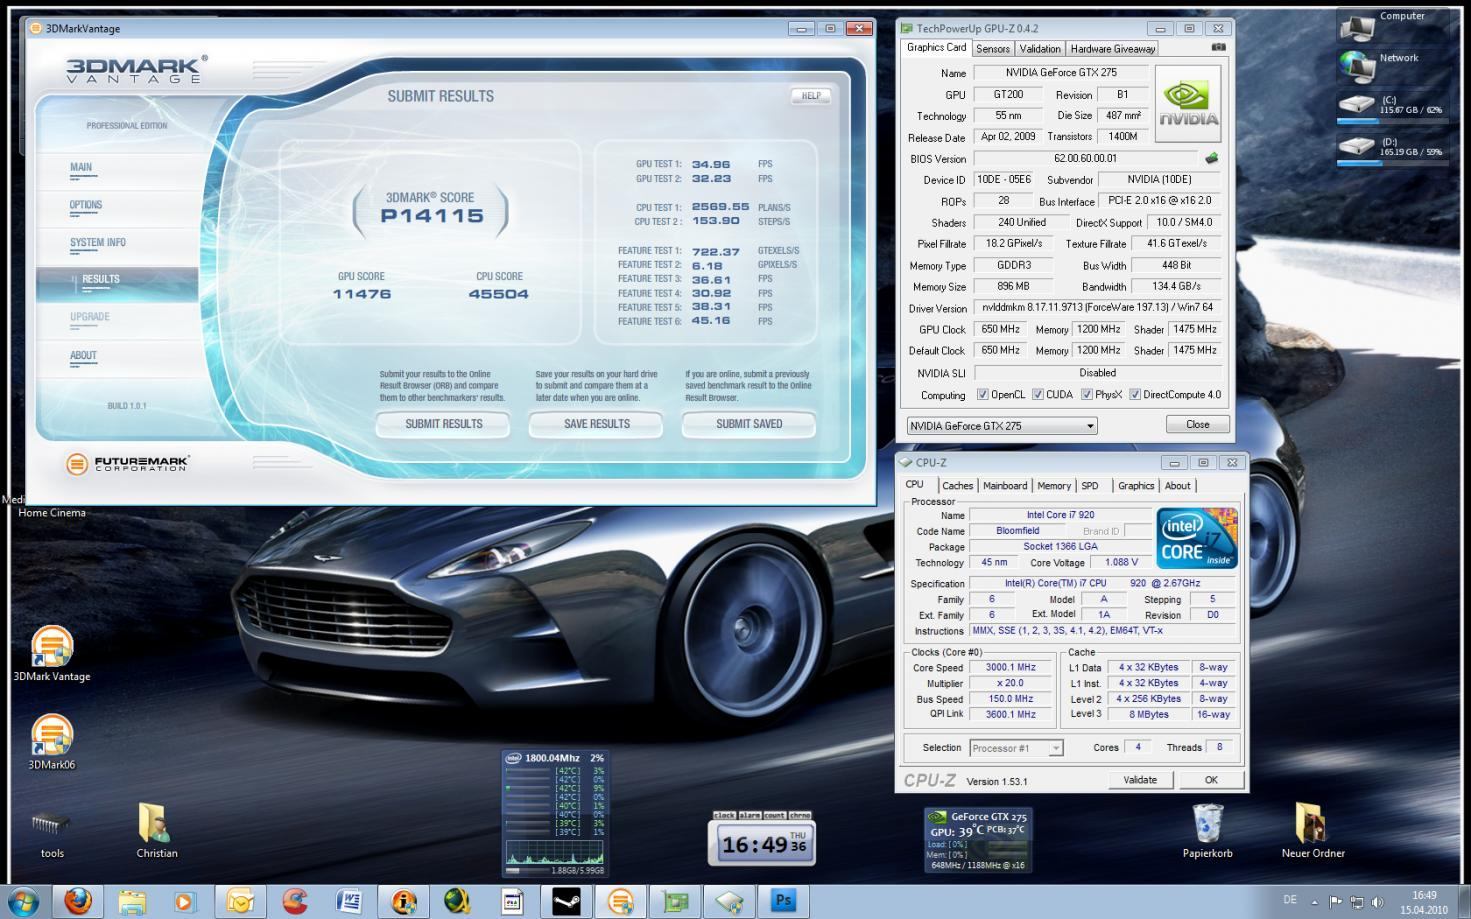Click the NVIDIA logo in GPU-Z
The image size is (1471, 919).
click(x=1189, y=103)
